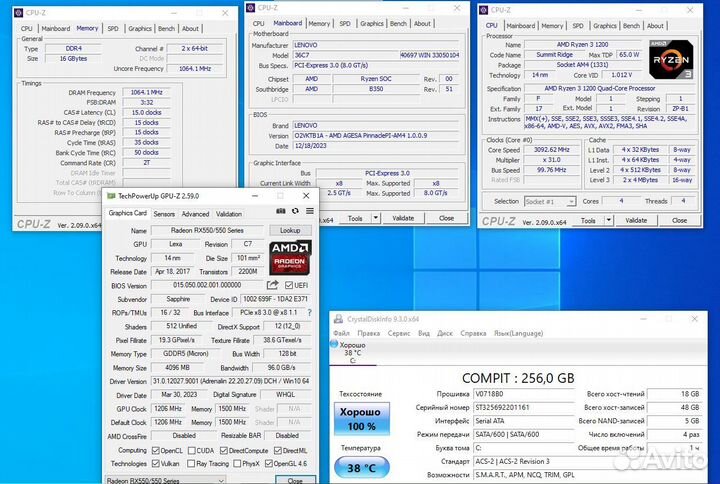This screenshot has width=720, height=484.
Task: Open SPD tab in the CPU-Z memory timings window
Action: [x=113, y=28]
